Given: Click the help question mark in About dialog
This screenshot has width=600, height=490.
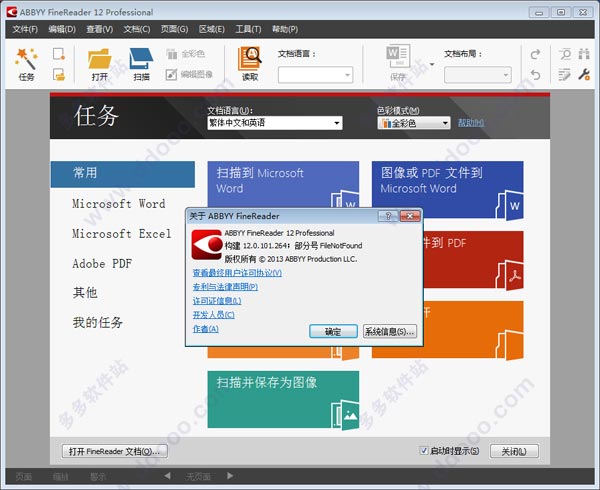Looking at the screenshot, I should (x=388, y=216).
